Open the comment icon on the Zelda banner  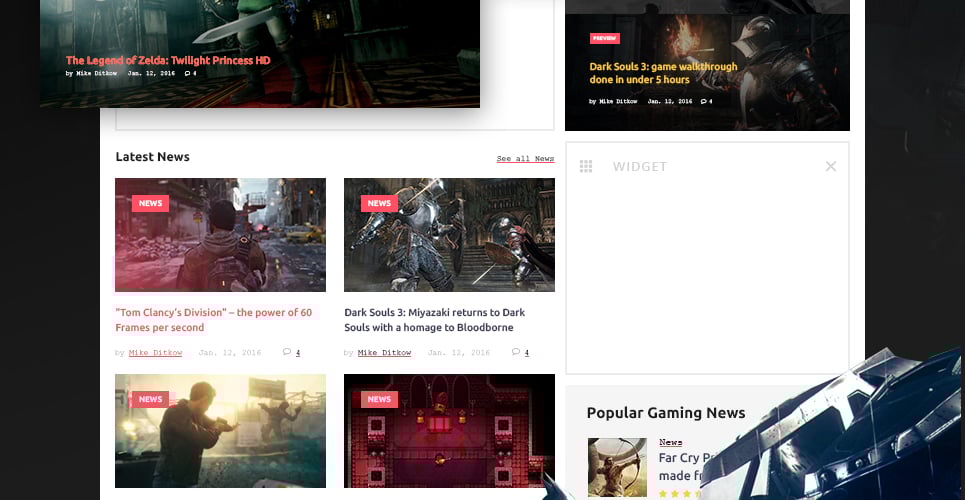(x=188, y=73)
